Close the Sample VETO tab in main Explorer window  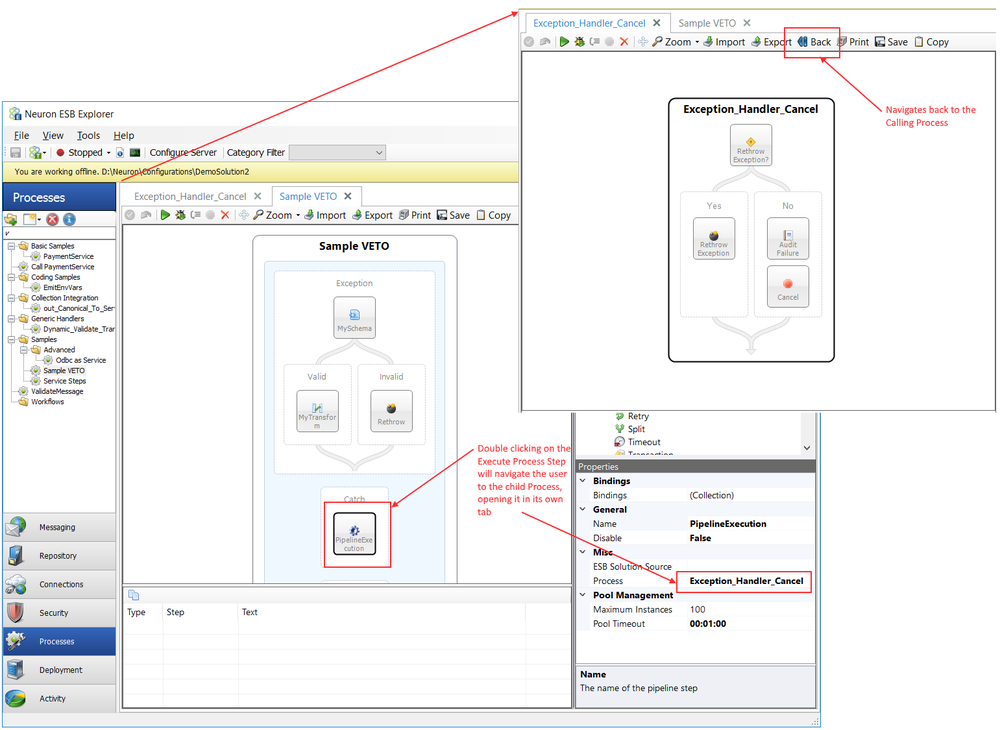point(348,196)
